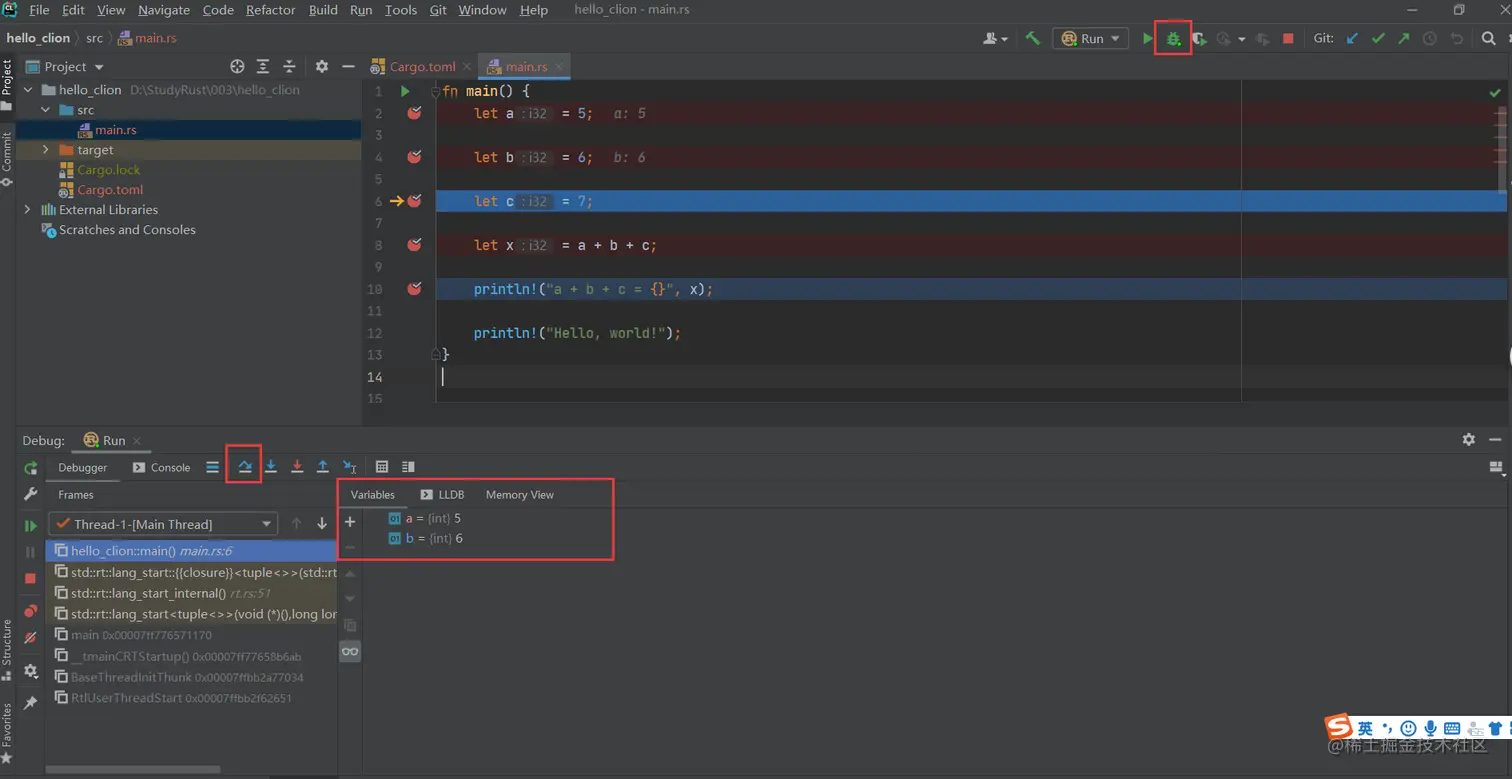Collapse all in the Project panel
1512x779 pixels.
(x=289, y=66)
